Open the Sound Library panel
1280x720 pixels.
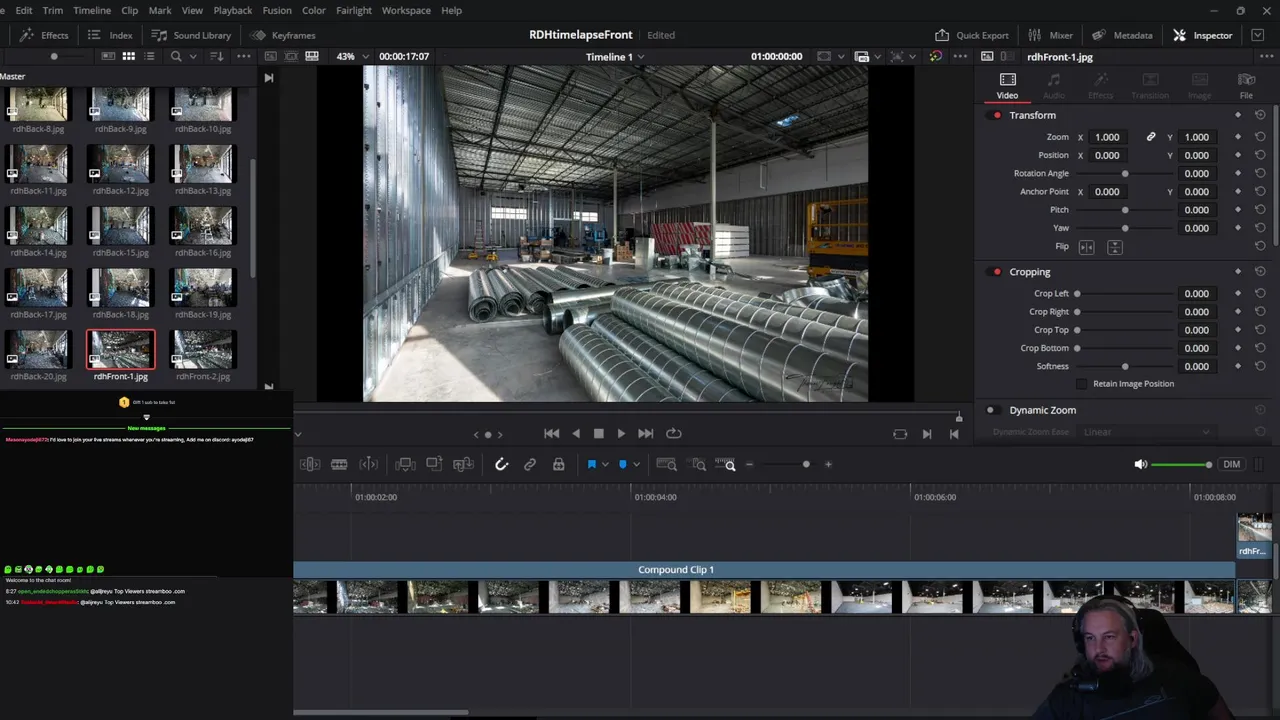(191, 35)
